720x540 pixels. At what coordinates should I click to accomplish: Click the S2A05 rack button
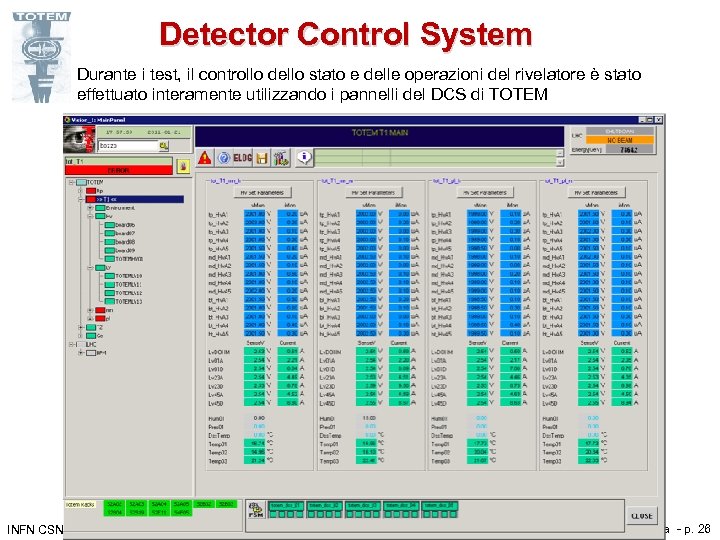(181, 504)
